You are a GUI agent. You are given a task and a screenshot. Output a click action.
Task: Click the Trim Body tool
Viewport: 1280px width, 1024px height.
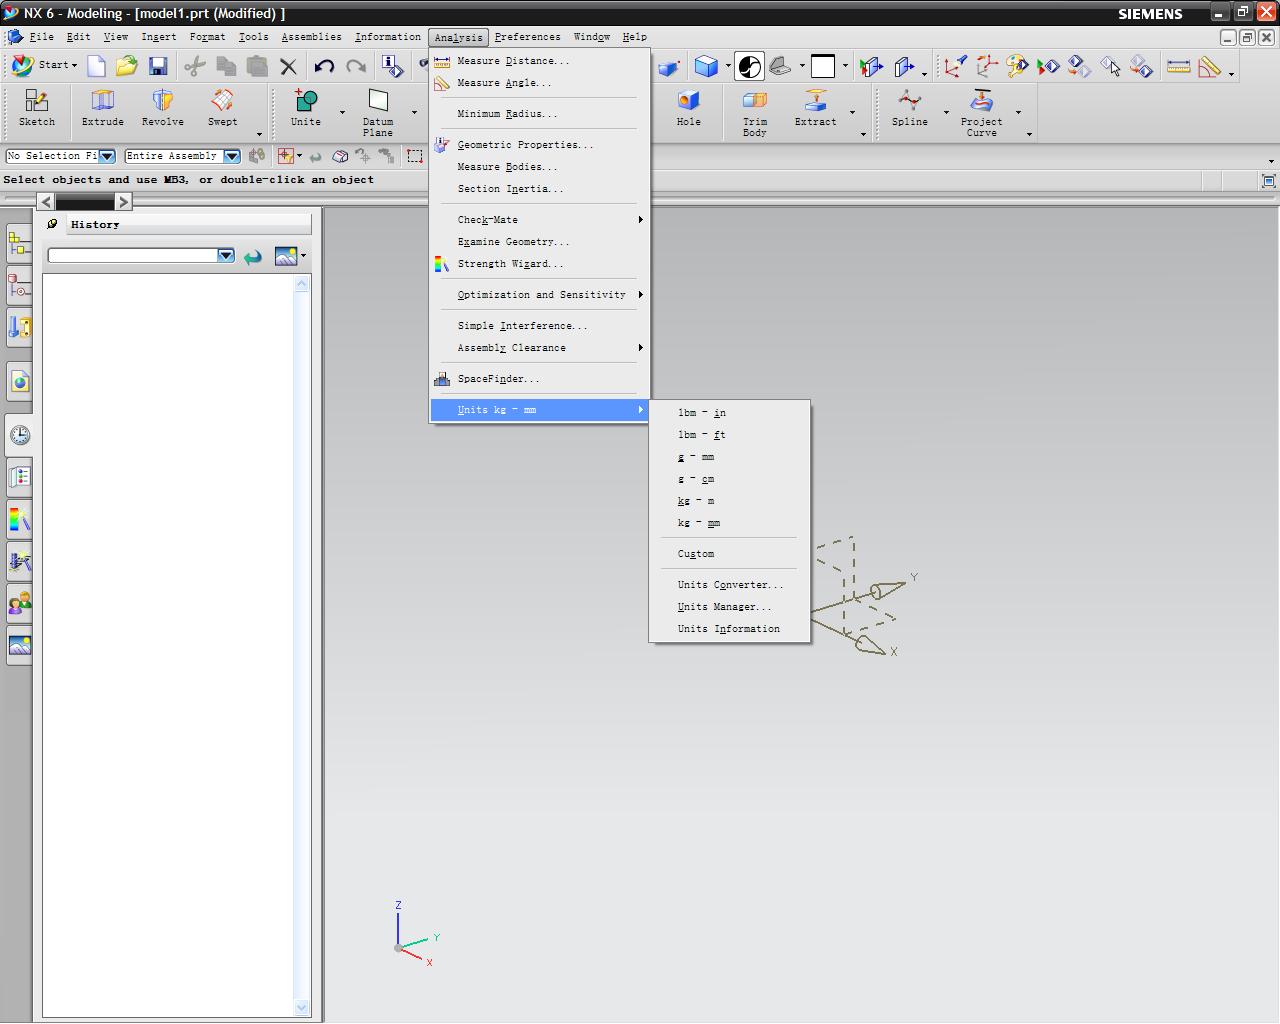pos(755,112)
